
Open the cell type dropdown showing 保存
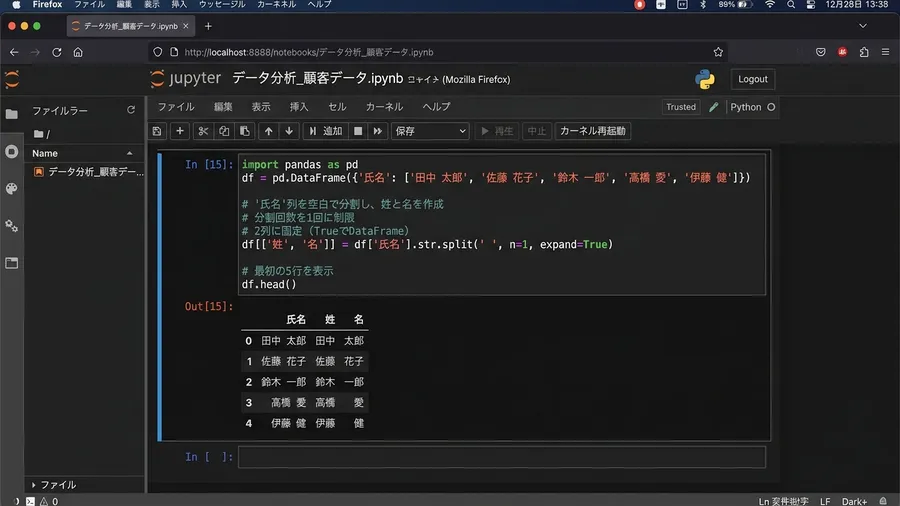[x=430, y=131]
